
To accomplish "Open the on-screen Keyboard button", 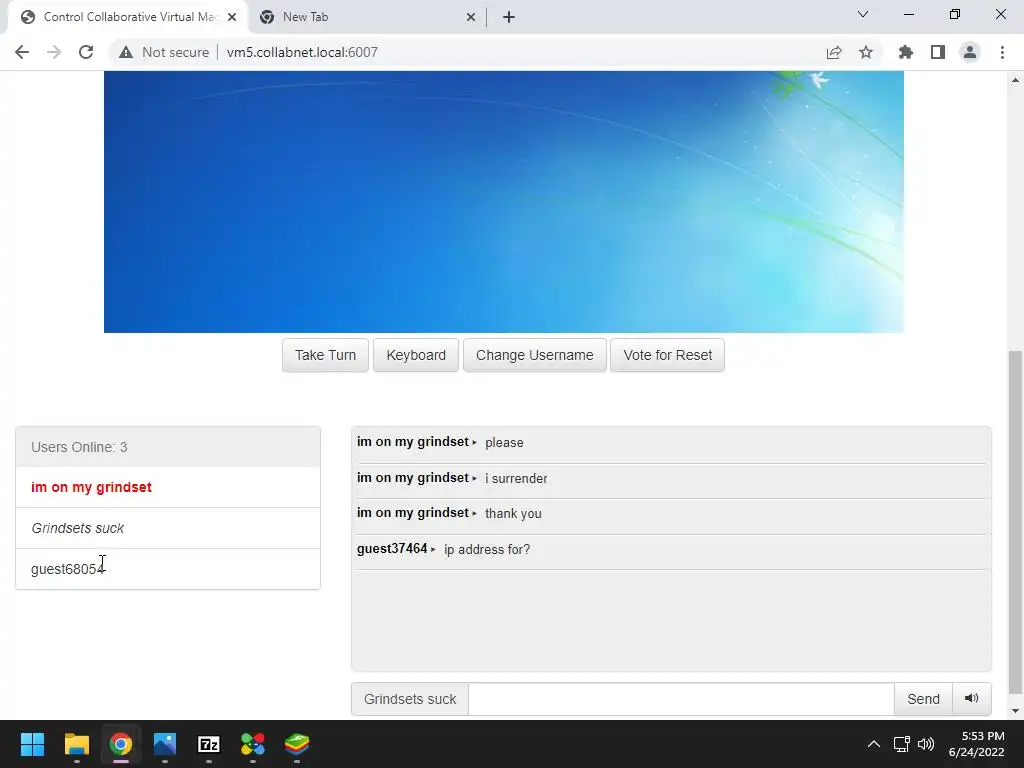I will [416, 355].
